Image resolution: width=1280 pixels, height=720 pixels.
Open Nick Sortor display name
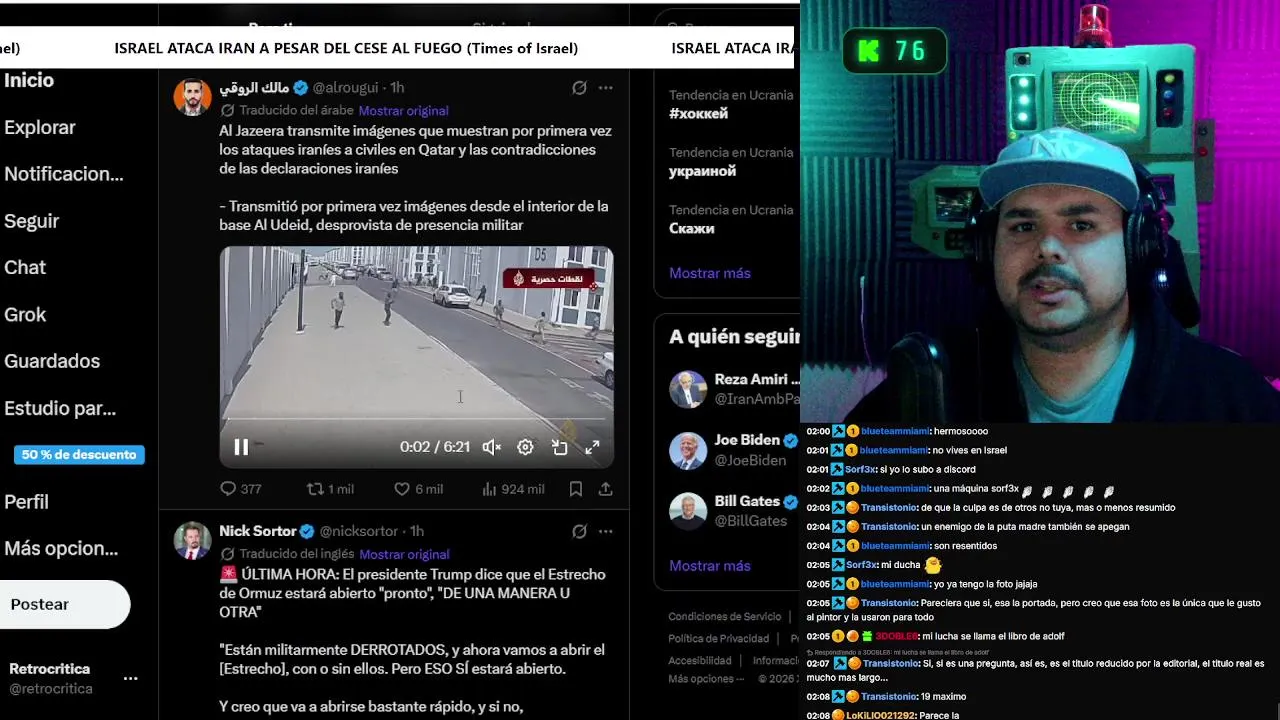click(x=258, y=531)
